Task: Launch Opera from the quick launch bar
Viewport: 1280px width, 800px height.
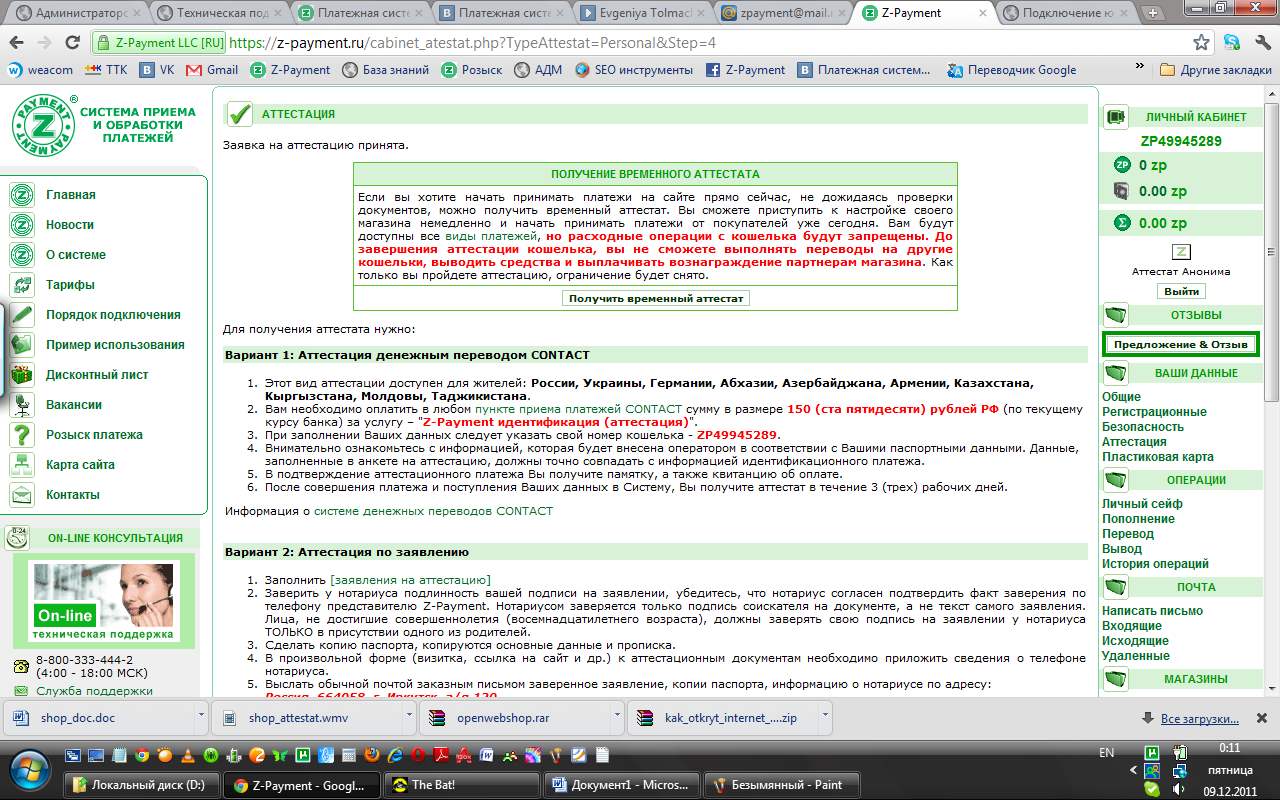Action: tap(418, 756)
